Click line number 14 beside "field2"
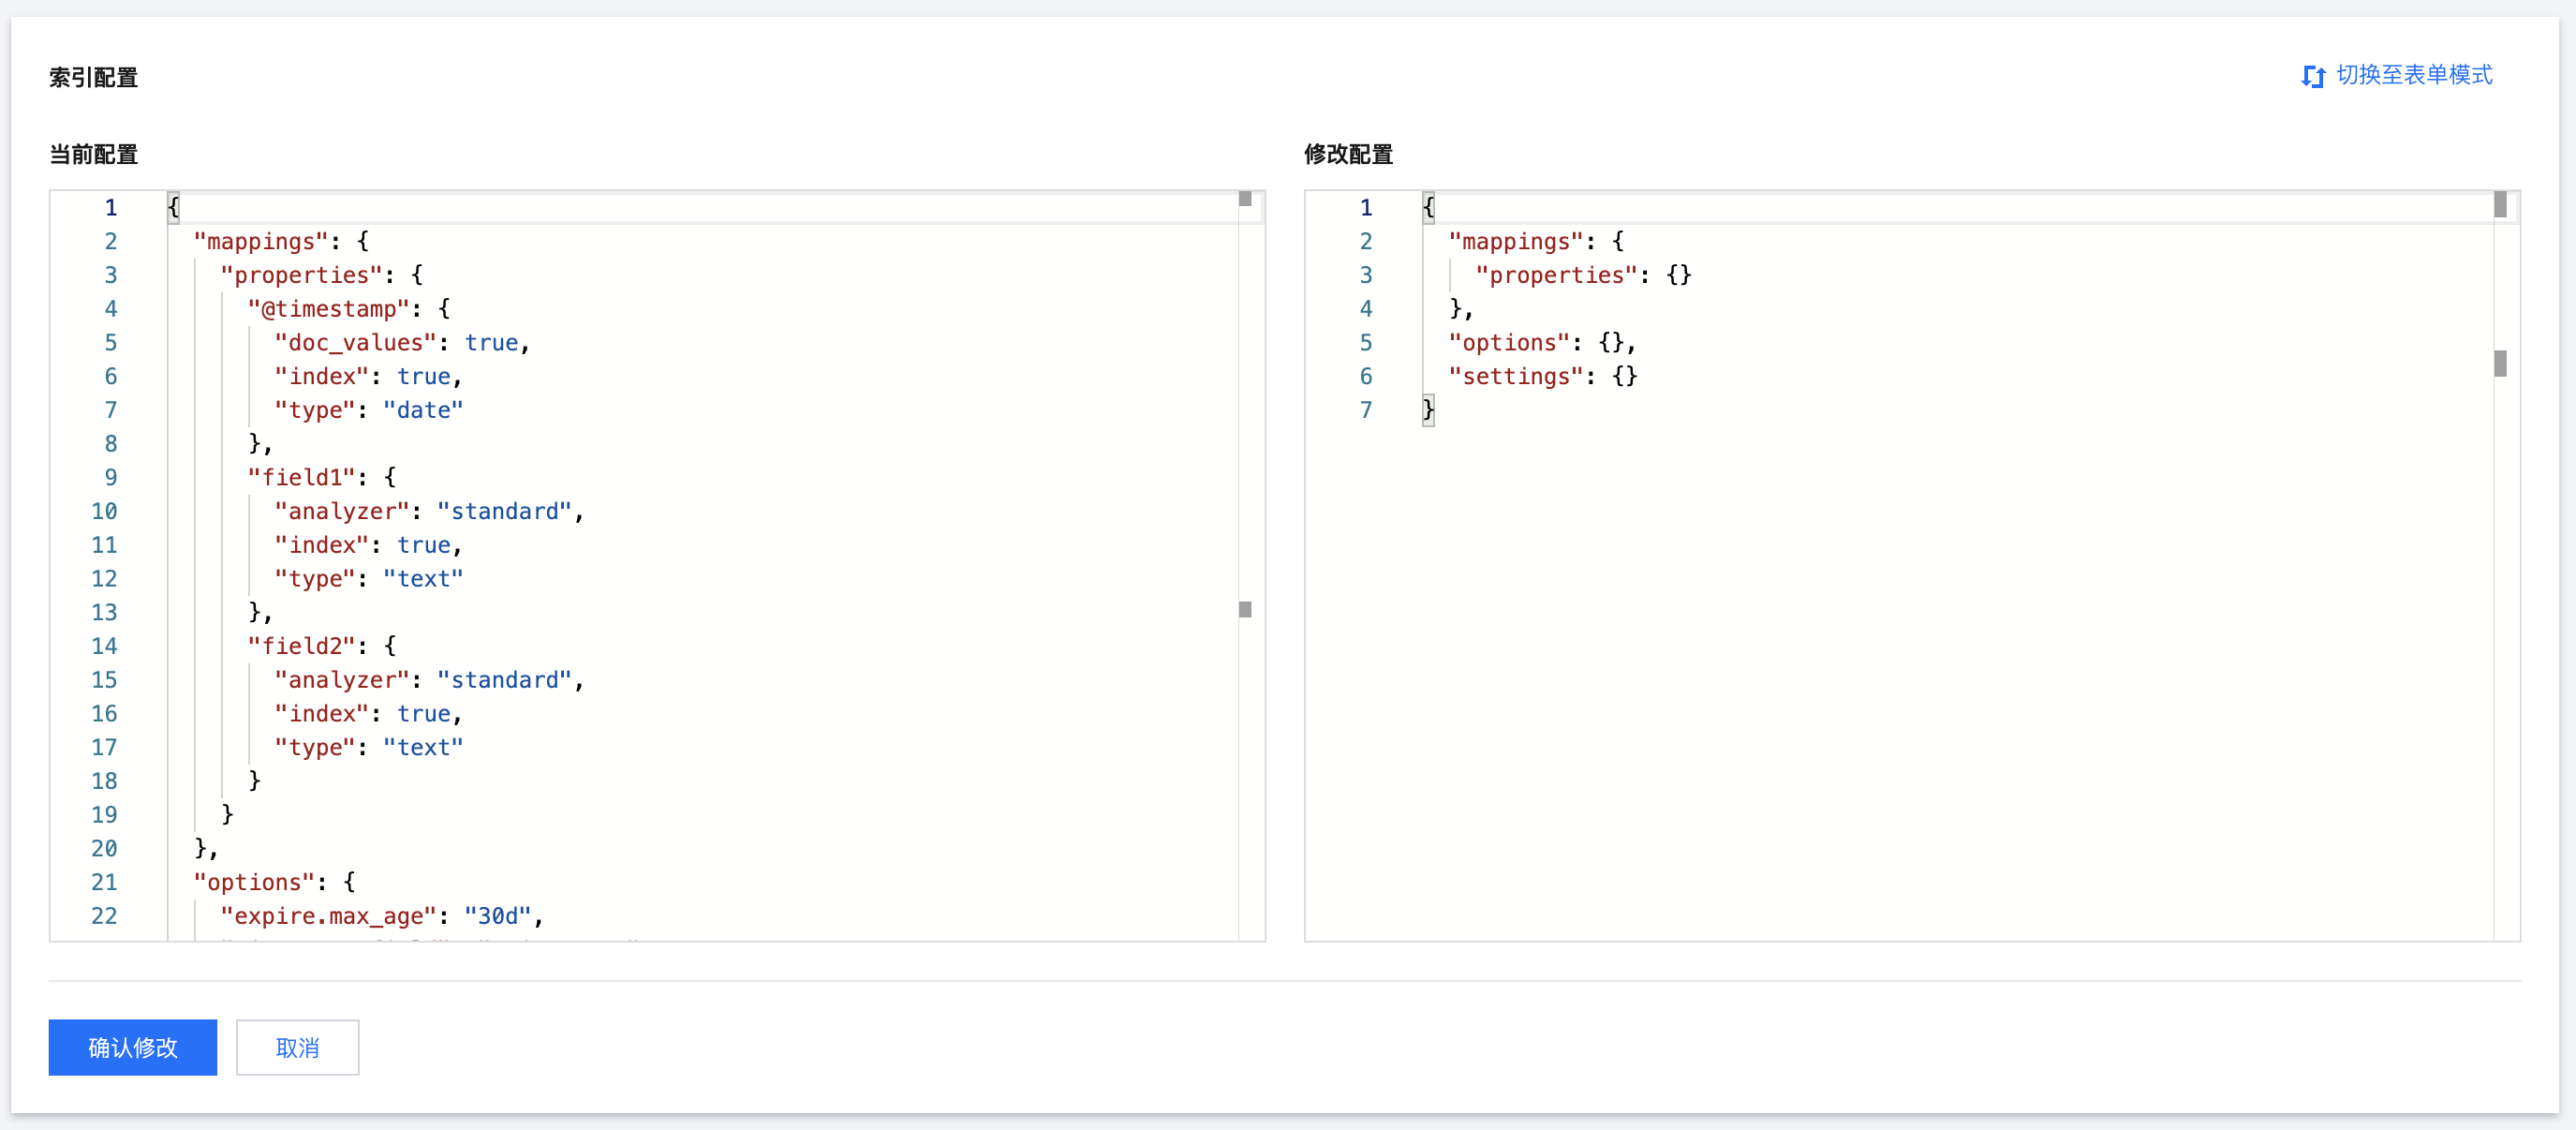2576x1130 pixels. pos(104,646)
